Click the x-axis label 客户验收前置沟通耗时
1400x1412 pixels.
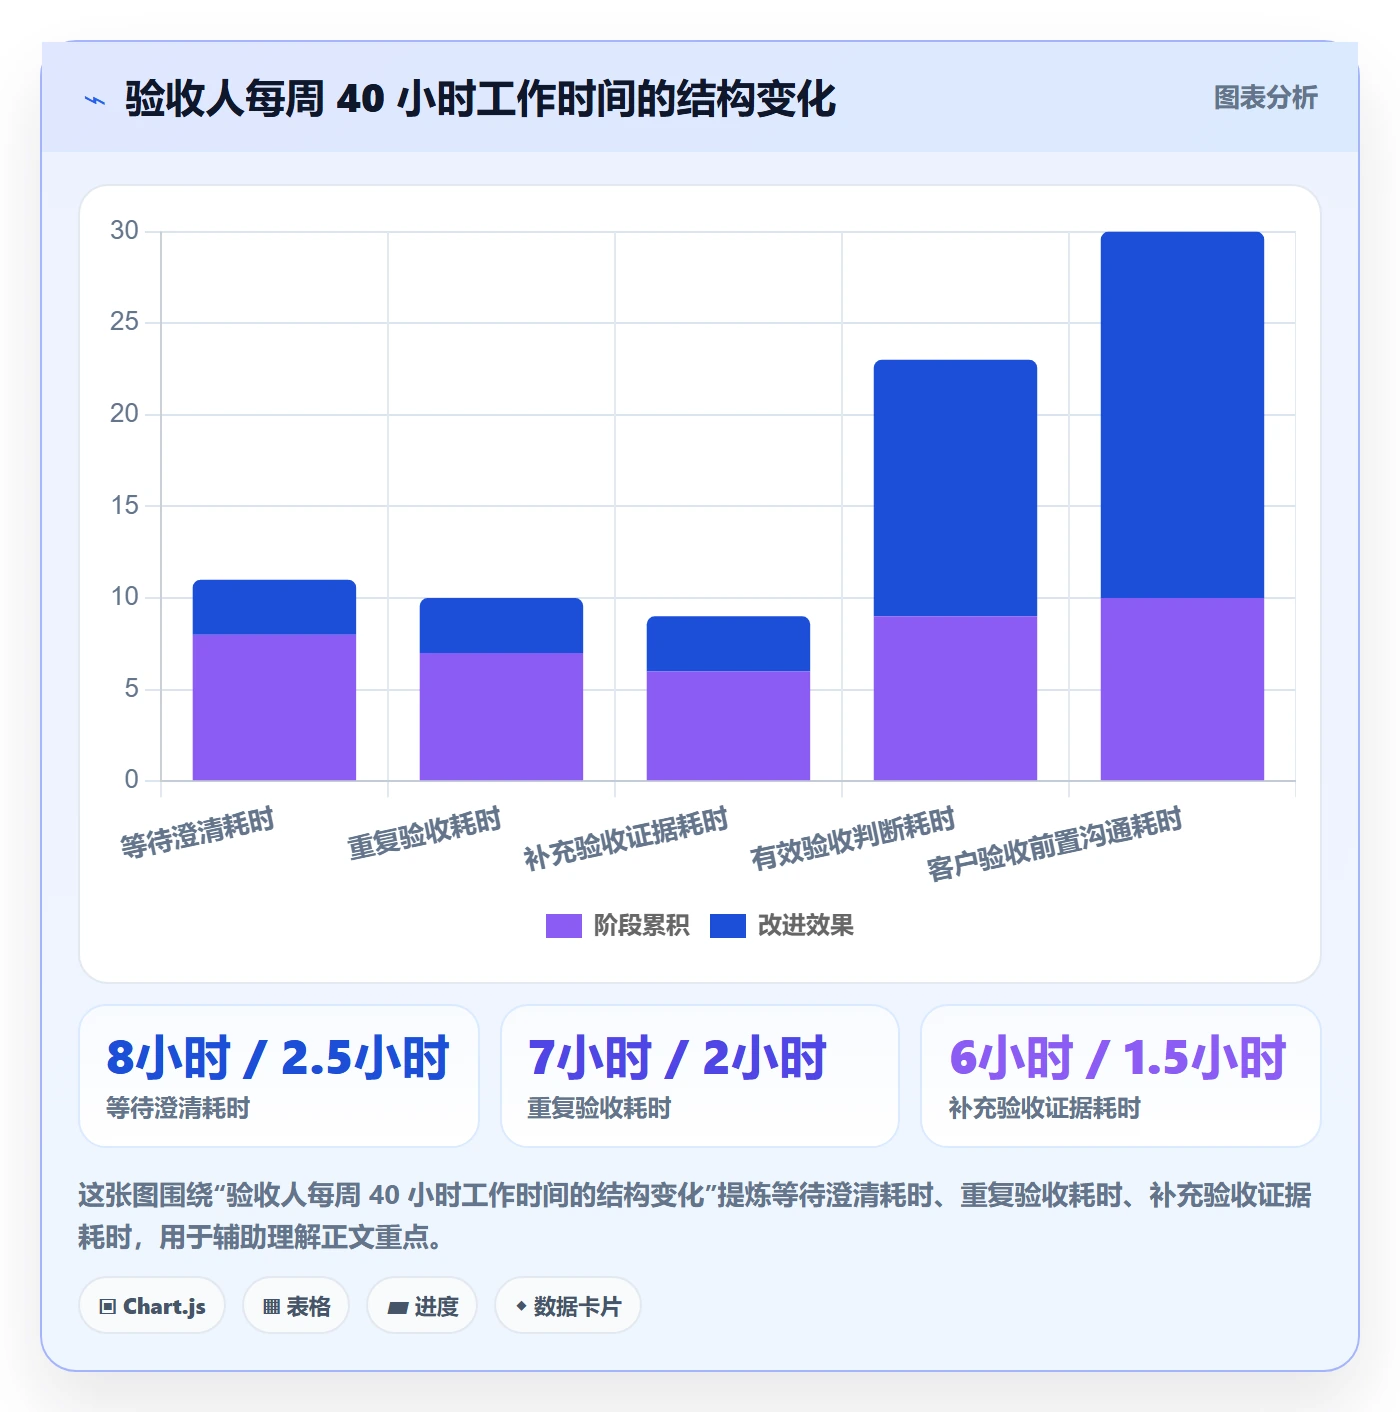1055,844
